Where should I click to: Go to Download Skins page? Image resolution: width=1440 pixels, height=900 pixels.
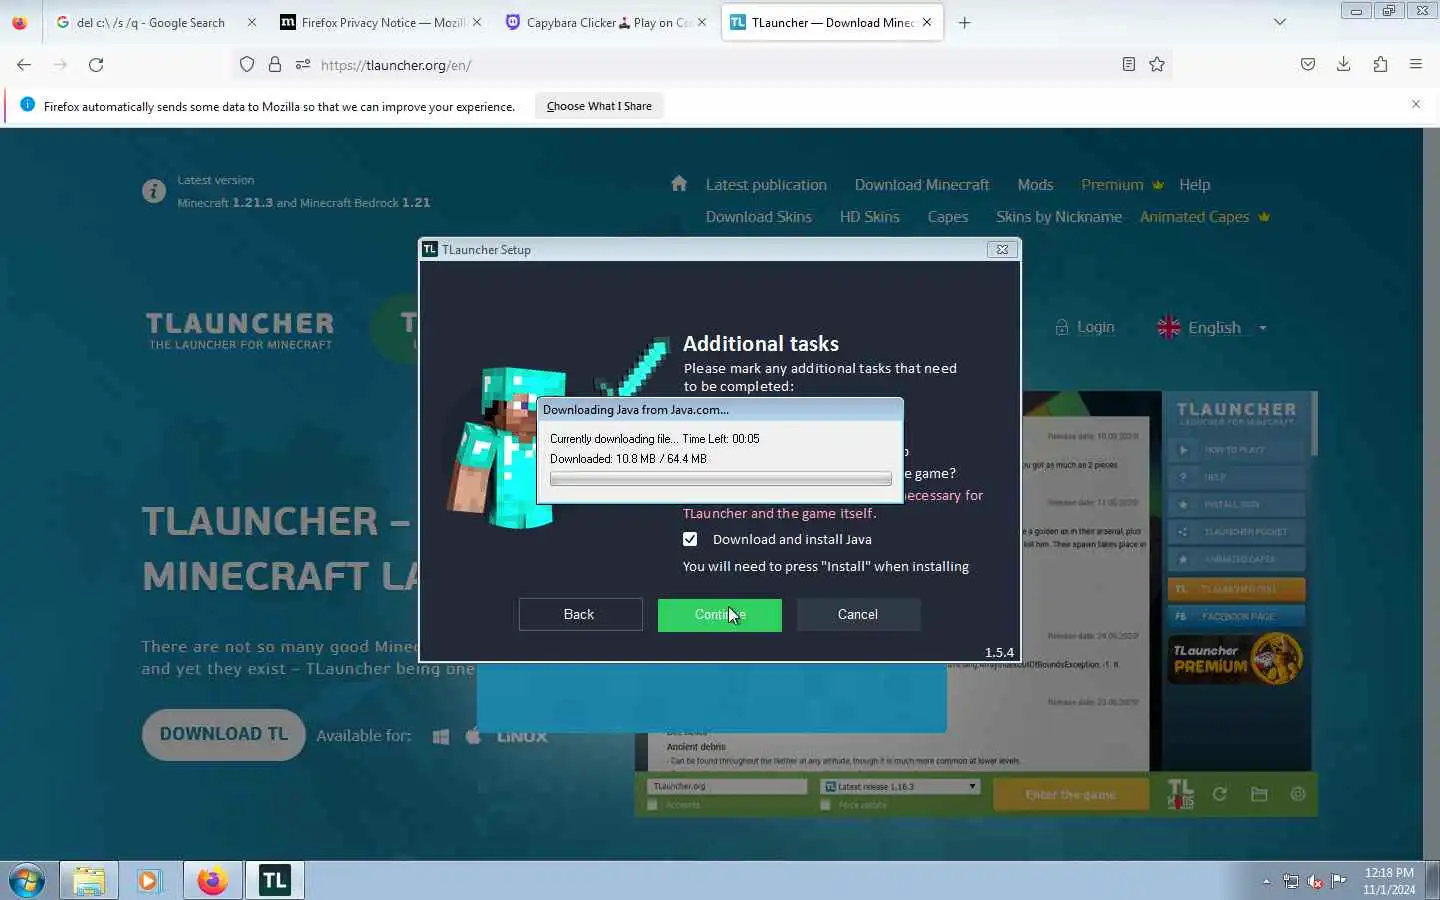coord(758,217)
